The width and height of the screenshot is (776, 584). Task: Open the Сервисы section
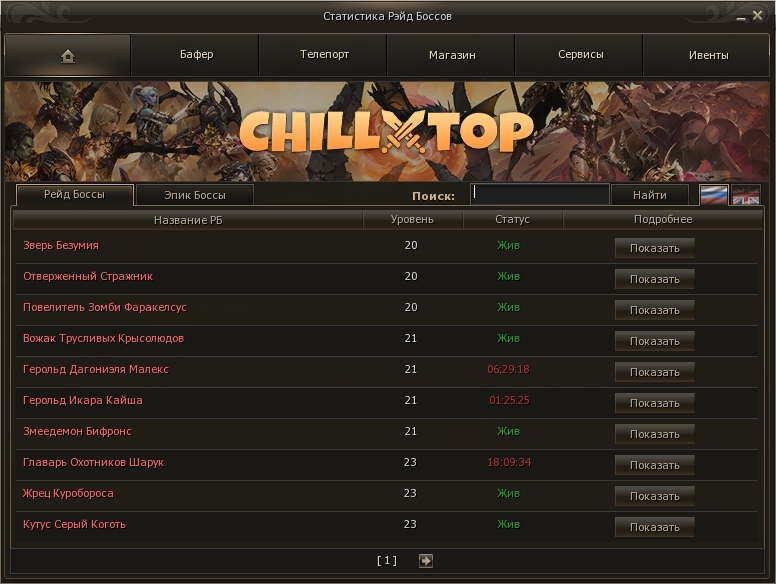pos(581,55)
